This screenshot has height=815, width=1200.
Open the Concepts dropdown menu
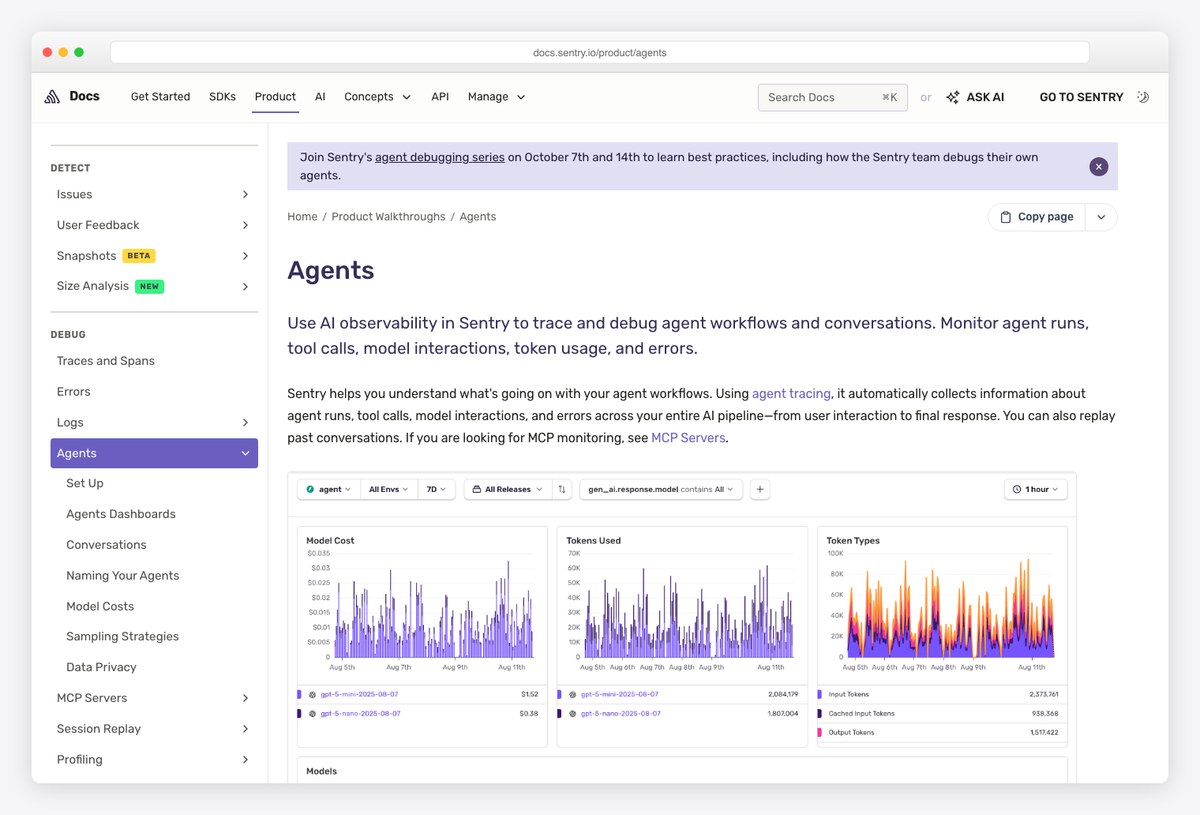[377, 97]
